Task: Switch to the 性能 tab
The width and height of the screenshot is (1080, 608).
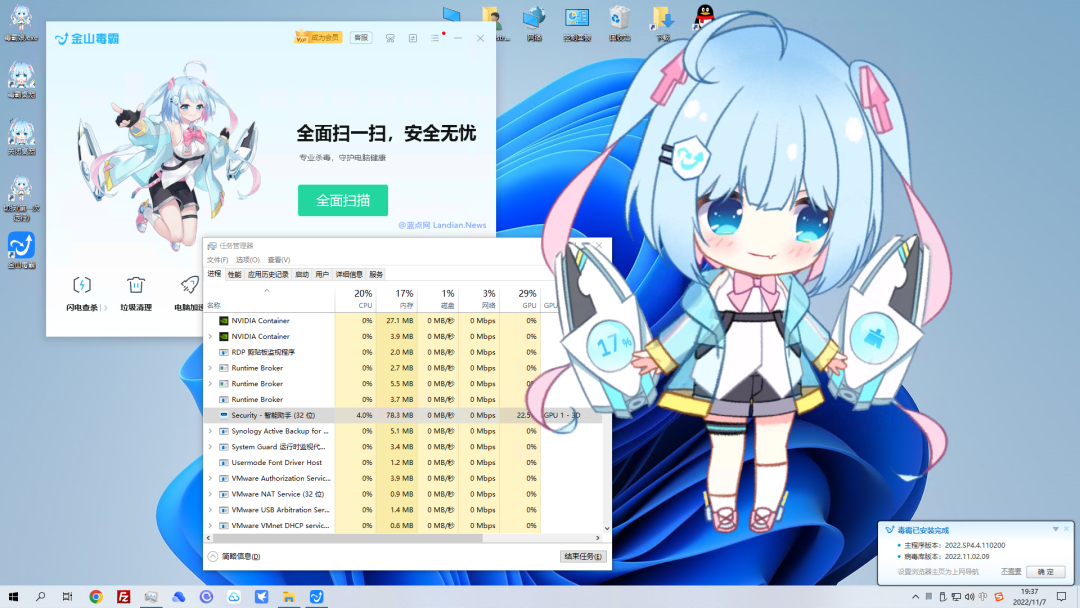Action: tap(234, 275)
